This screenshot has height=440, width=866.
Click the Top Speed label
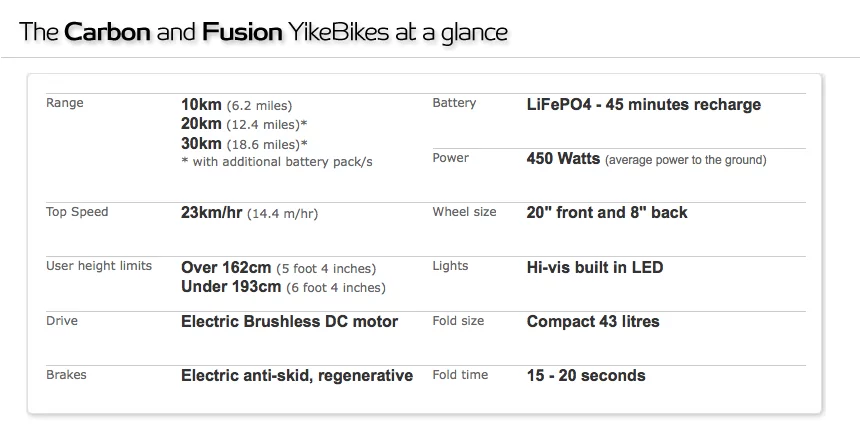pos(77,212)
